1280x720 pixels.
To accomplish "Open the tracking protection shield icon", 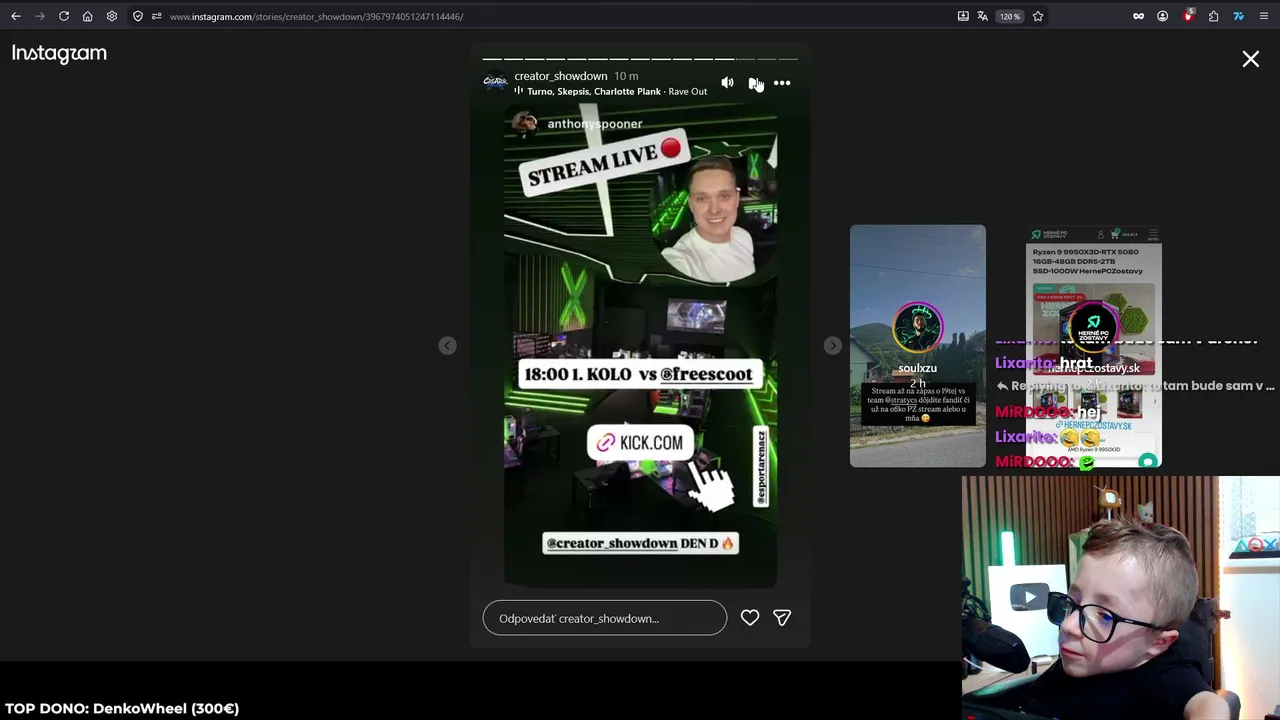I will (x=138, y=16).
